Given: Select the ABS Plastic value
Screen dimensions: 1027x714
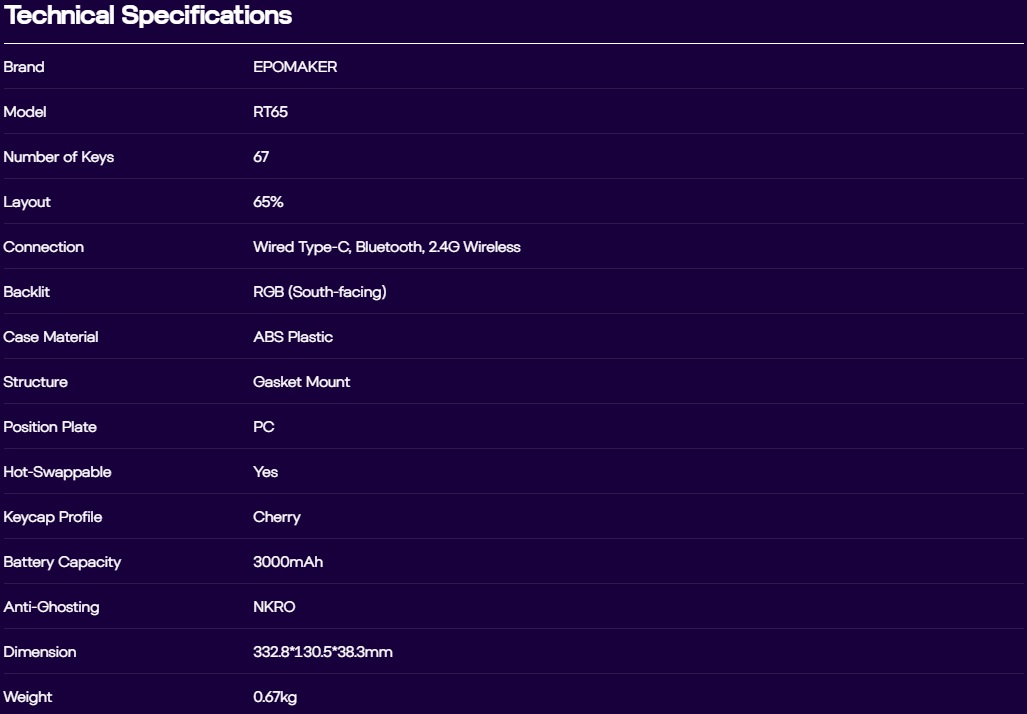Looking at the screenshot, I should pyautogui.click(x=293, y=337).
